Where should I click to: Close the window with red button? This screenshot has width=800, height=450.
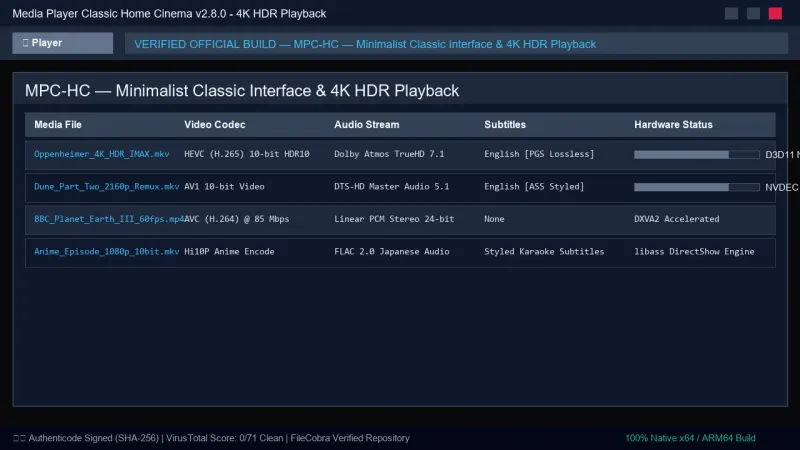[776, 14]
